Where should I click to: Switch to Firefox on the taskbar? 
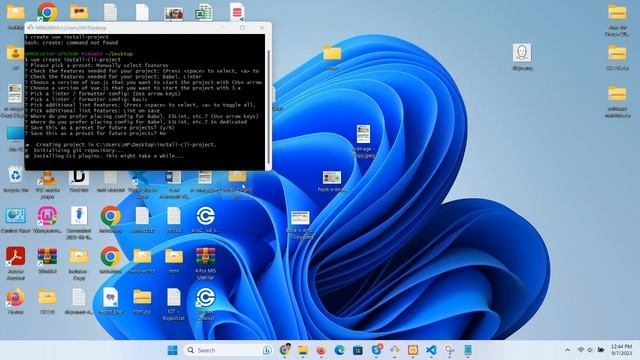point(321,350)
